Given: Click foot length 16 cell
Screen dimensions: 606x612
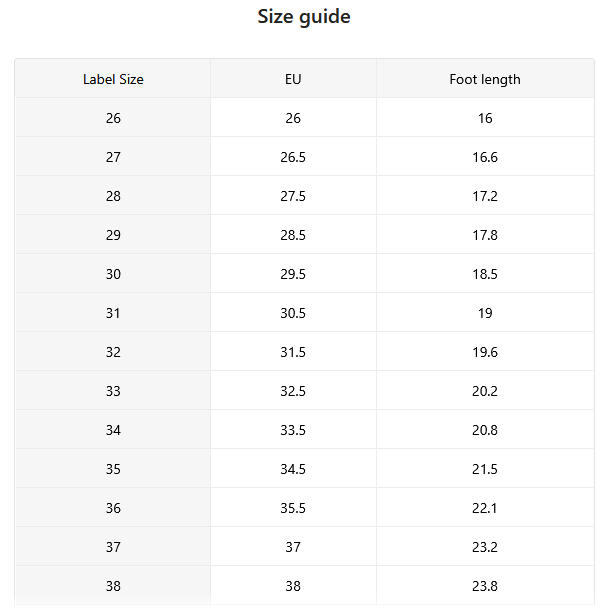Looking at the screenshot, I should (485, 117).
